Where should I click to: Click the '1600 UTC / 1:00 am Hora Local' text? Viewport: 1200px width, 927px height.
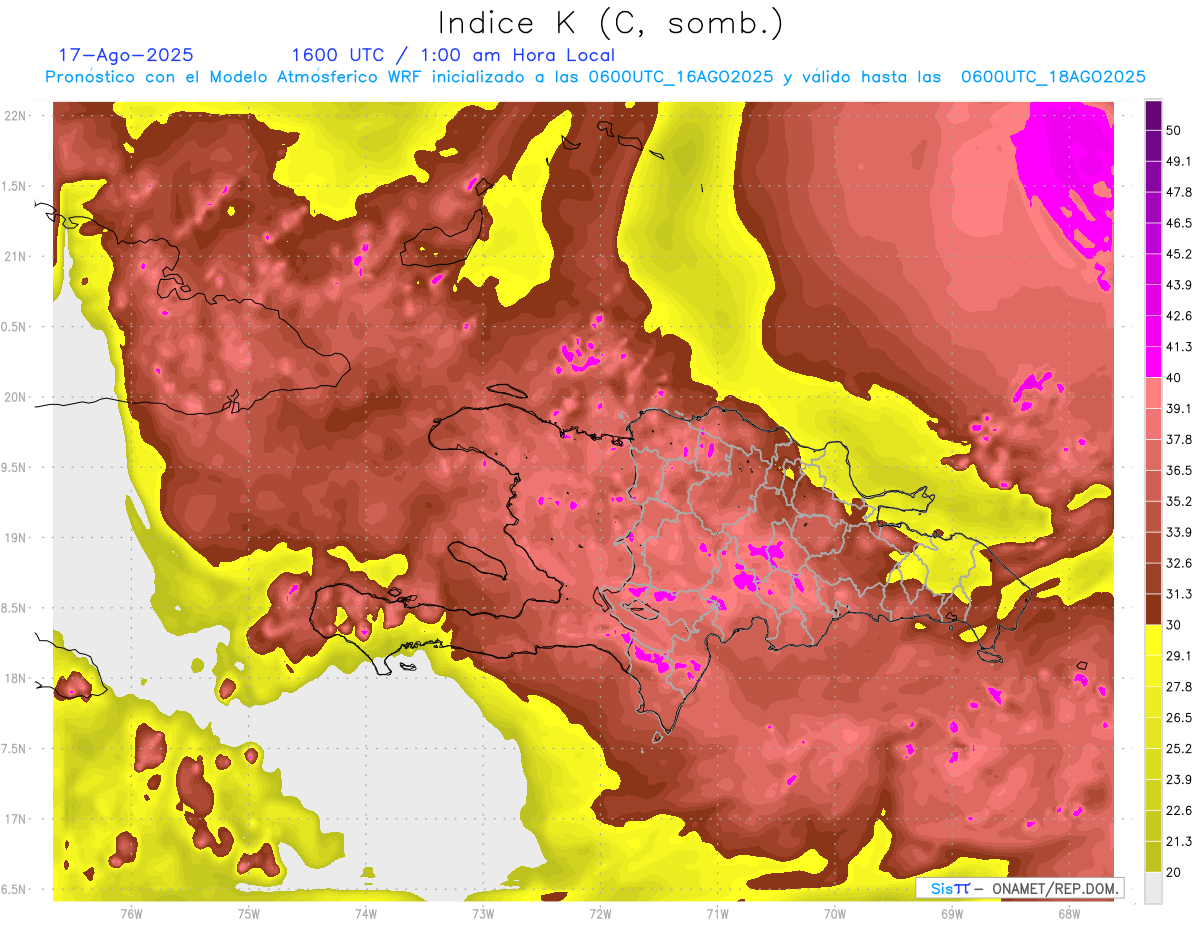[x=453, y=55]
